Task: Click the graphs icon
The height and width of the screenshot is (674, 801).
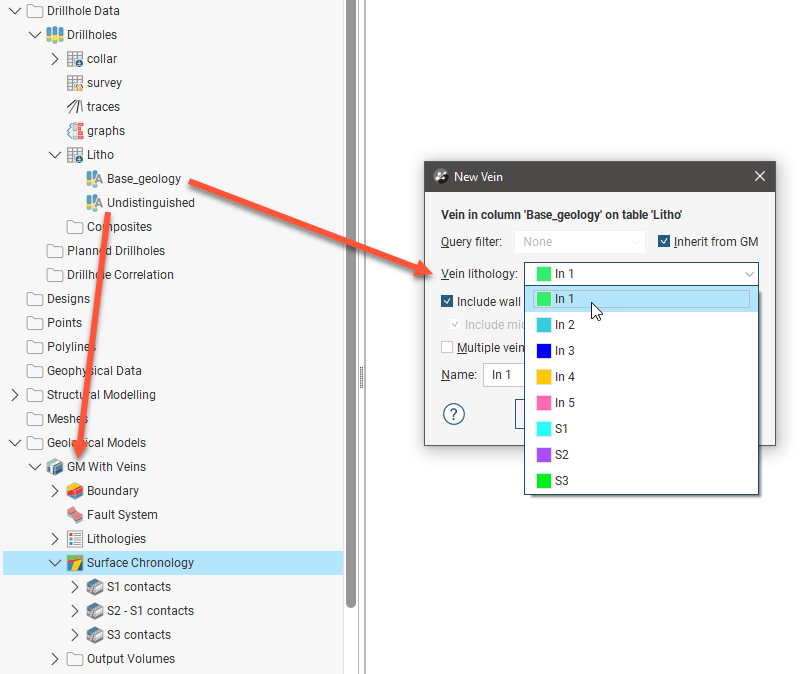Action: [x=75, y=131]
